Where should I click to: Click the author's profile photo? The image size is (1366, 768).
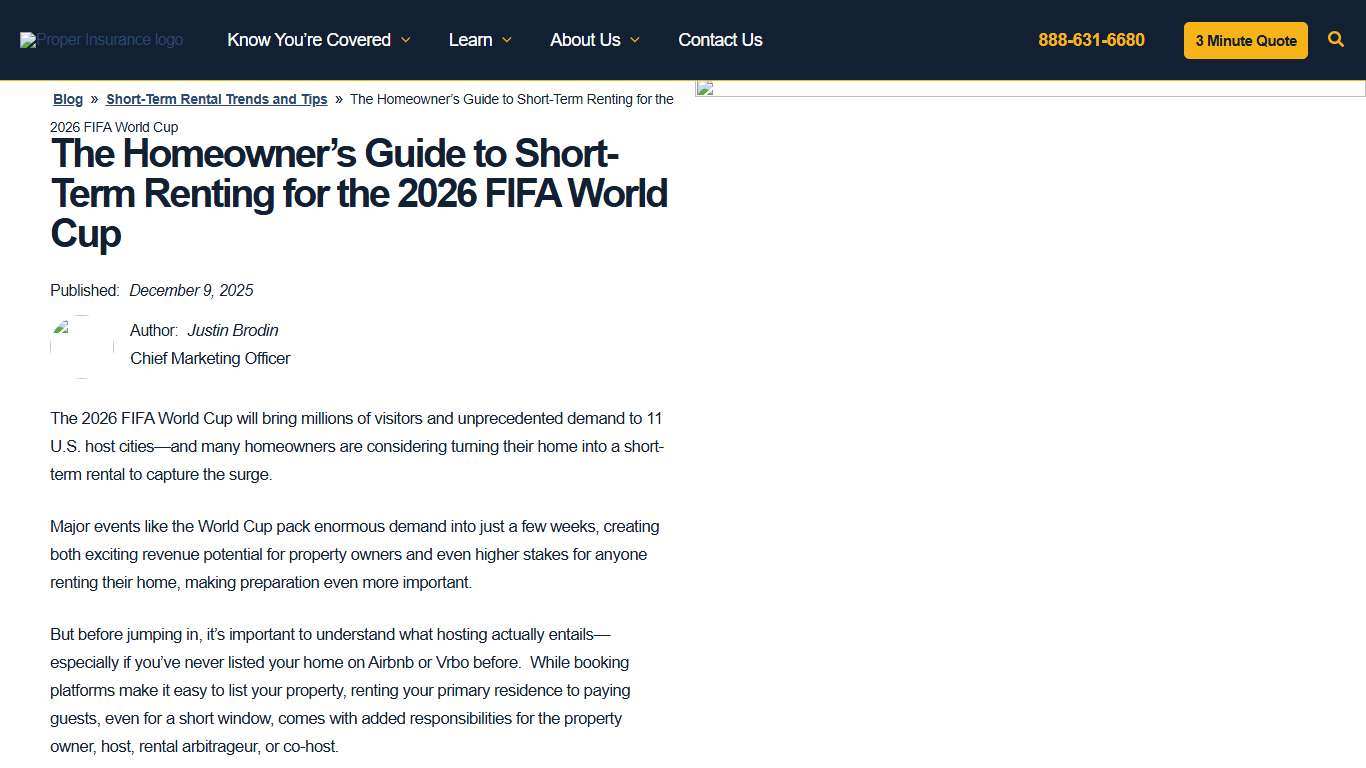coord(81,347)
